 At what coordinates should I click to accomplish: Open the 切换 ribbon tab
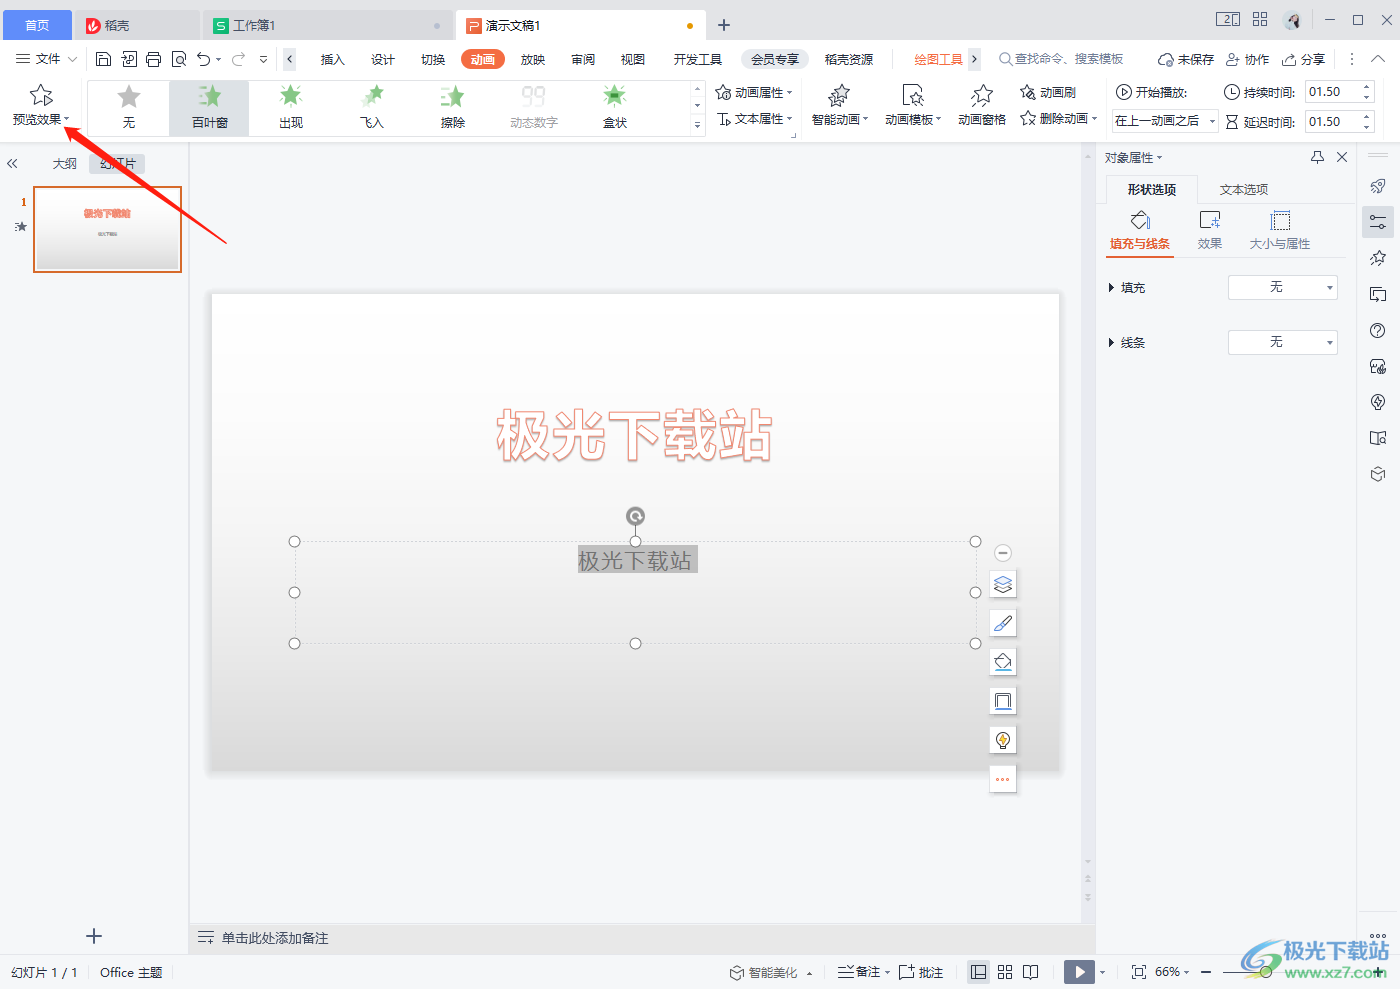point(432,59)
